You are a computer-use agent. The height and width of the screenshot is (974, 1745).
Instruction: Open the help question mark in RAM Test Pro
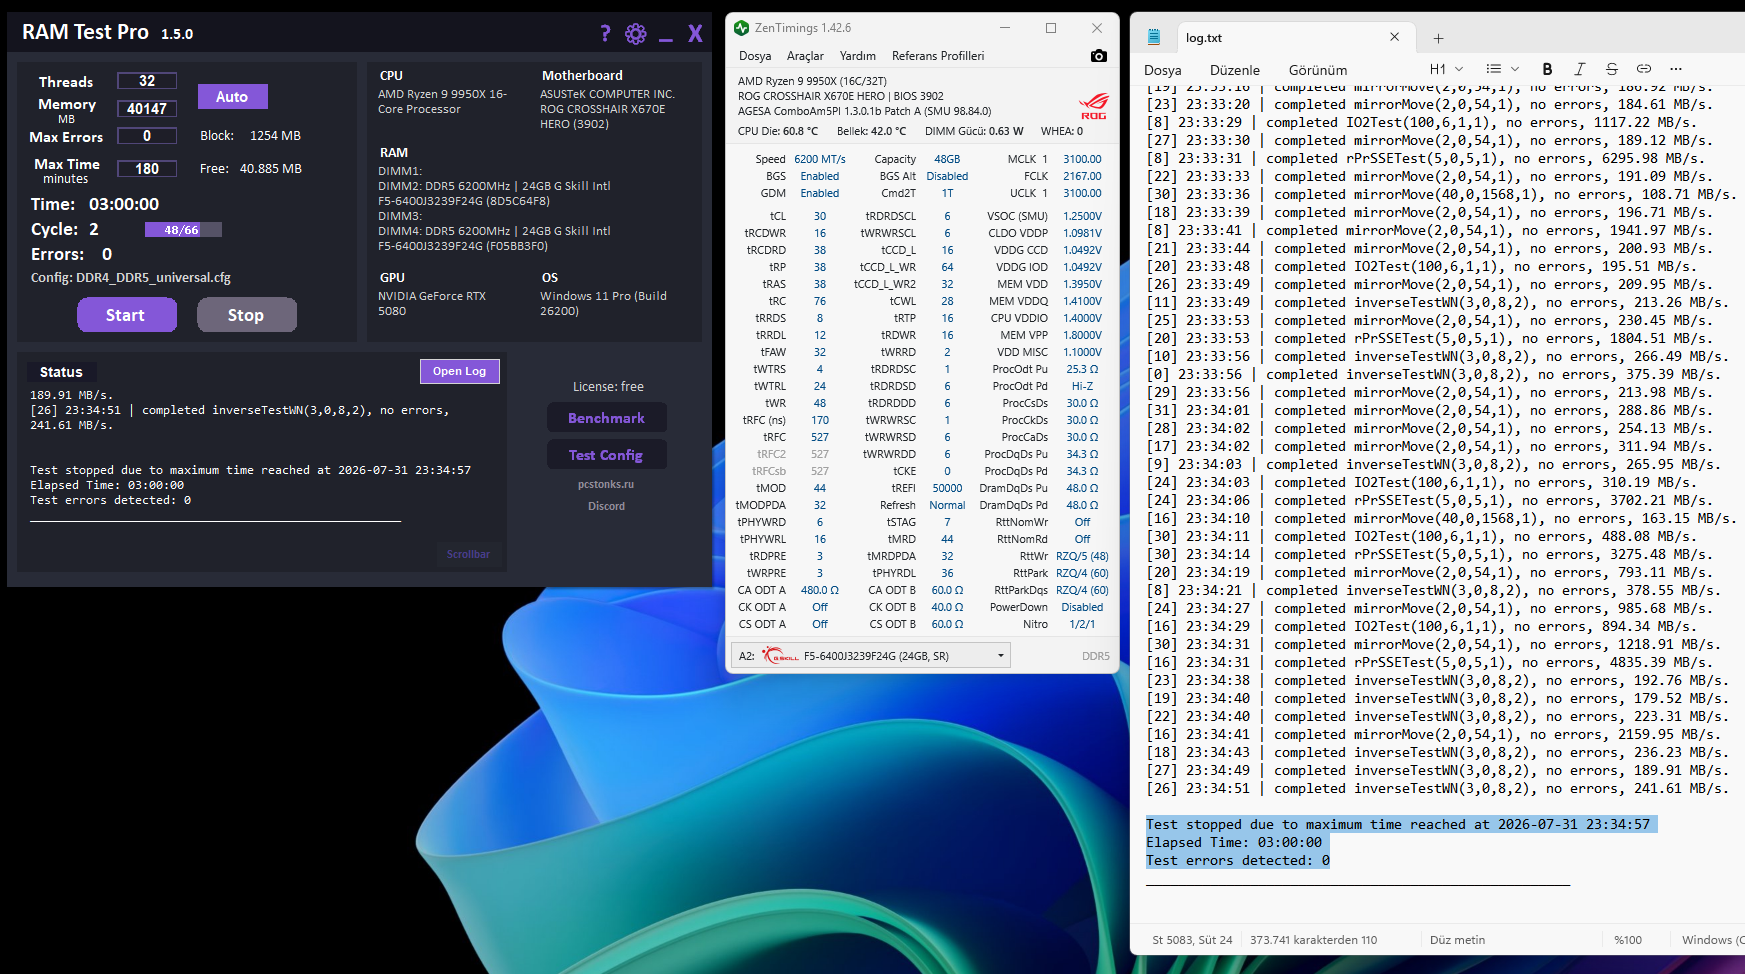pyautogui.click(x=605, y=34)
